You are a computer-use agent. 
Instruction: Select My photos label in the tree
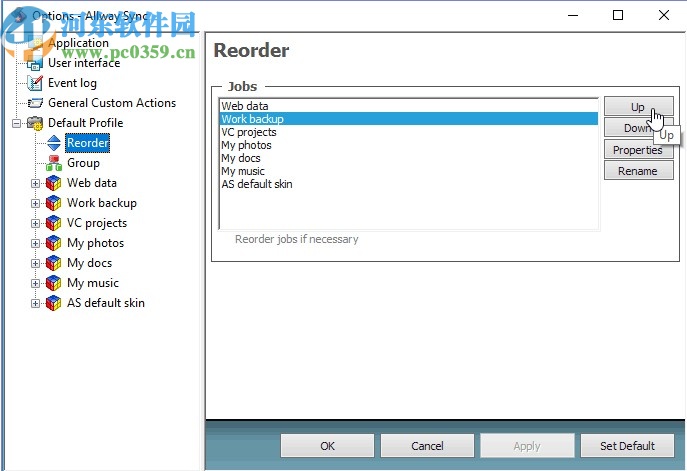click(x=96, y=243)
